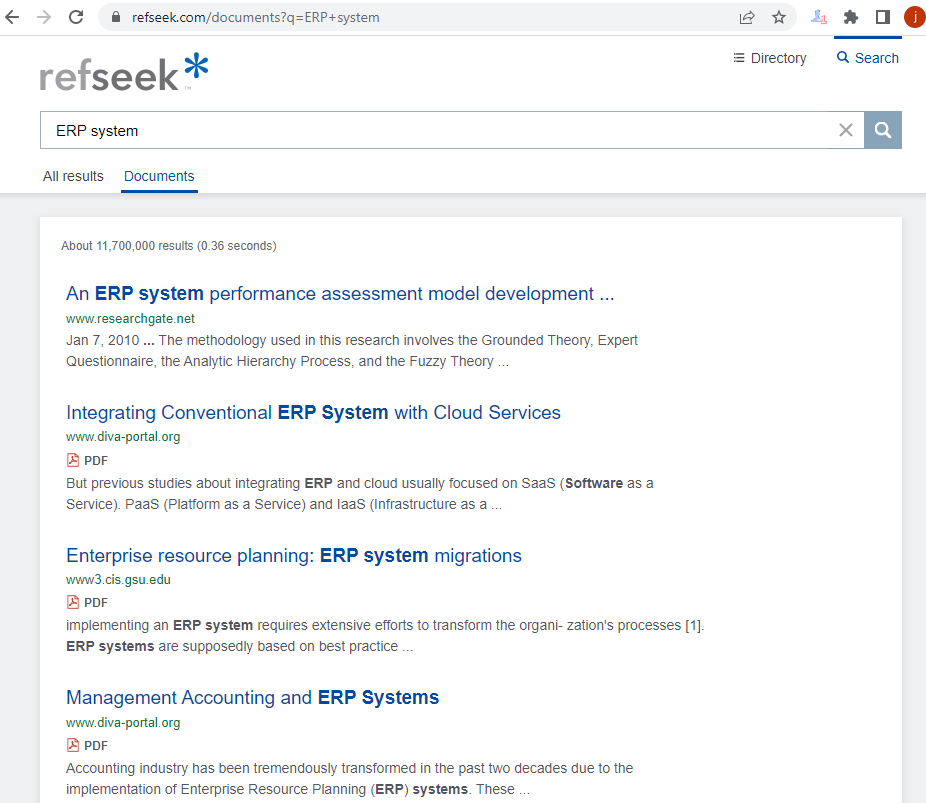Open the profile avatar menu

(915, 17)
